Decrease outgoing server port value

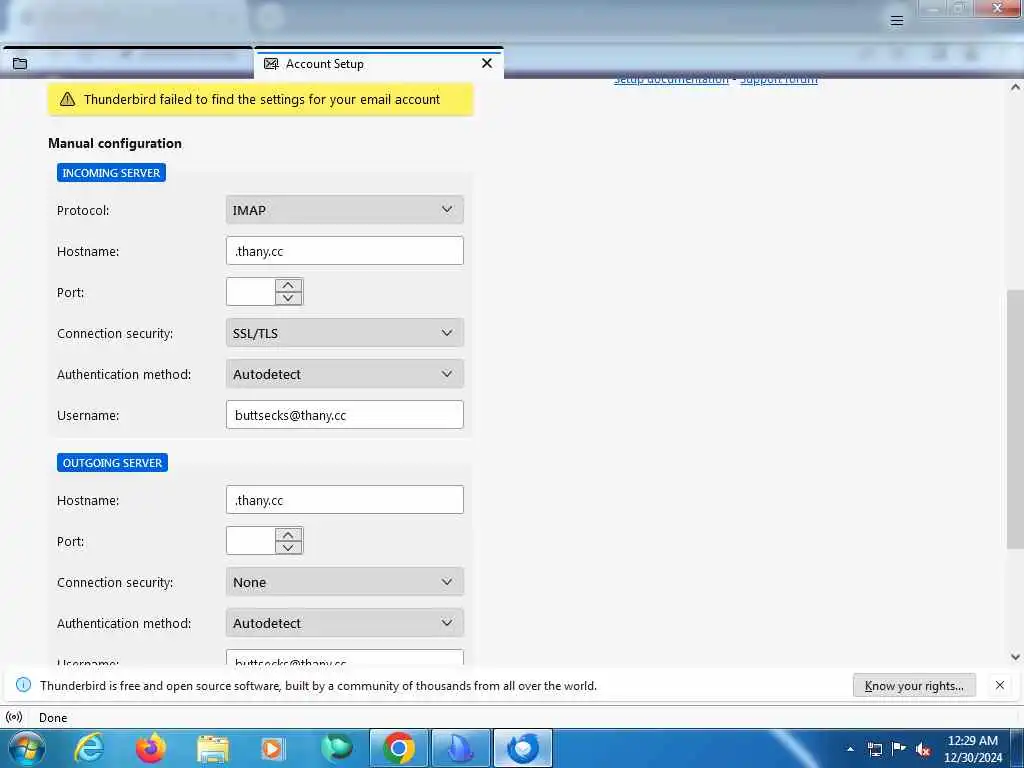pos(289,547)
